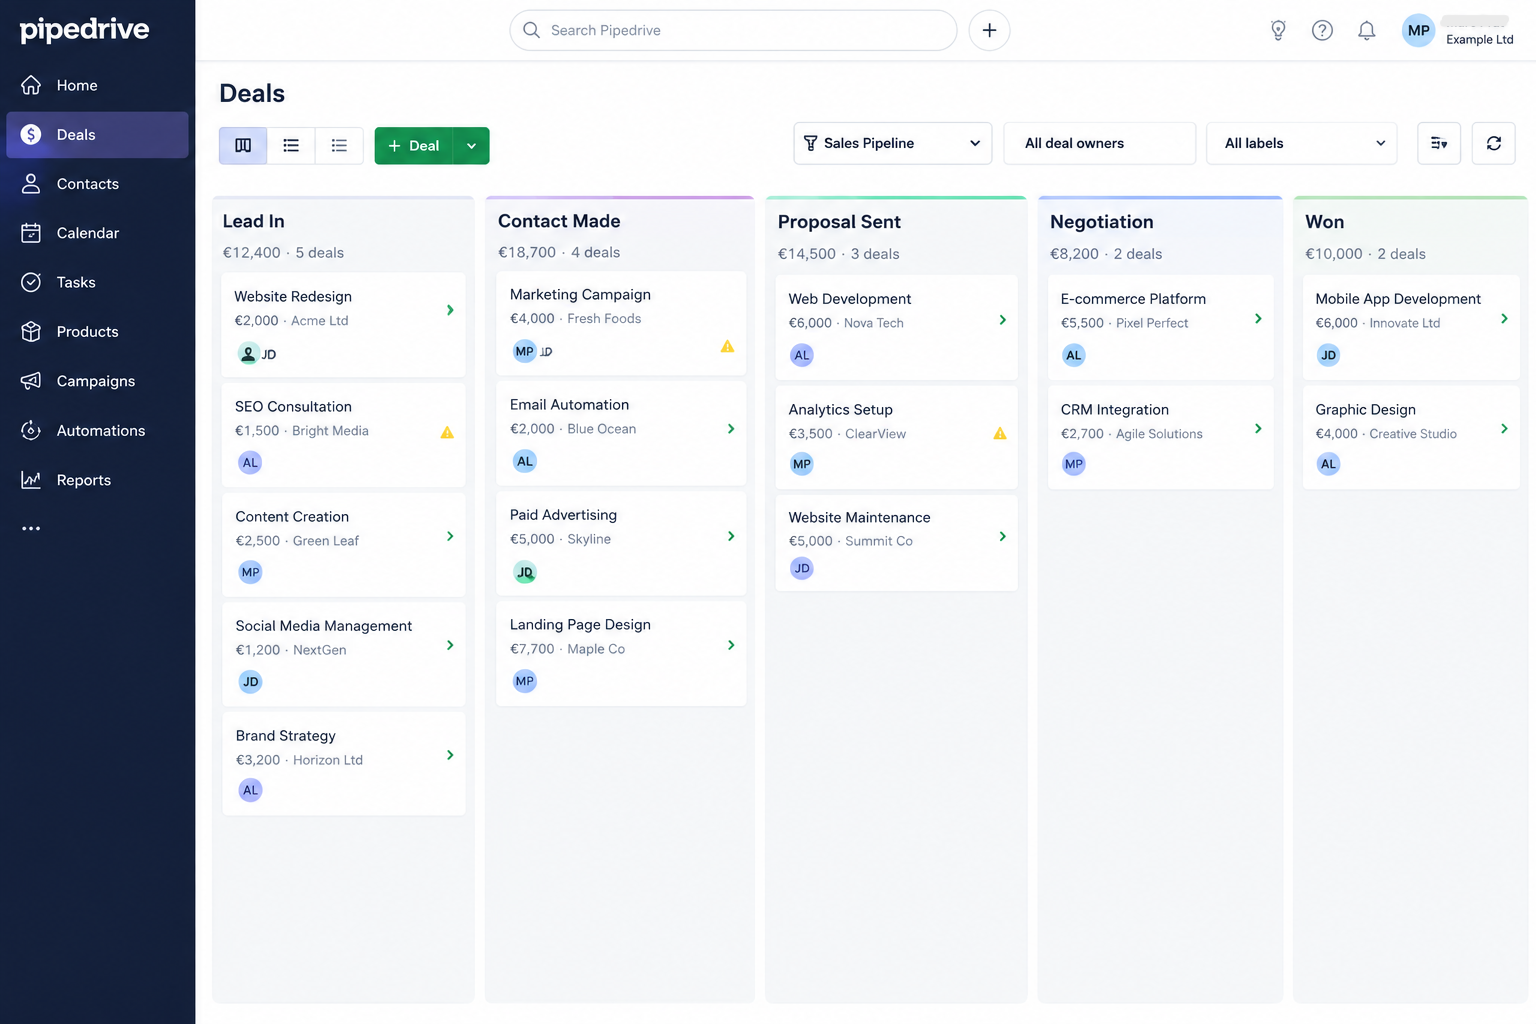Open the All deal owners filter
1536x1024 pixels.
[x=1100, y=143]
